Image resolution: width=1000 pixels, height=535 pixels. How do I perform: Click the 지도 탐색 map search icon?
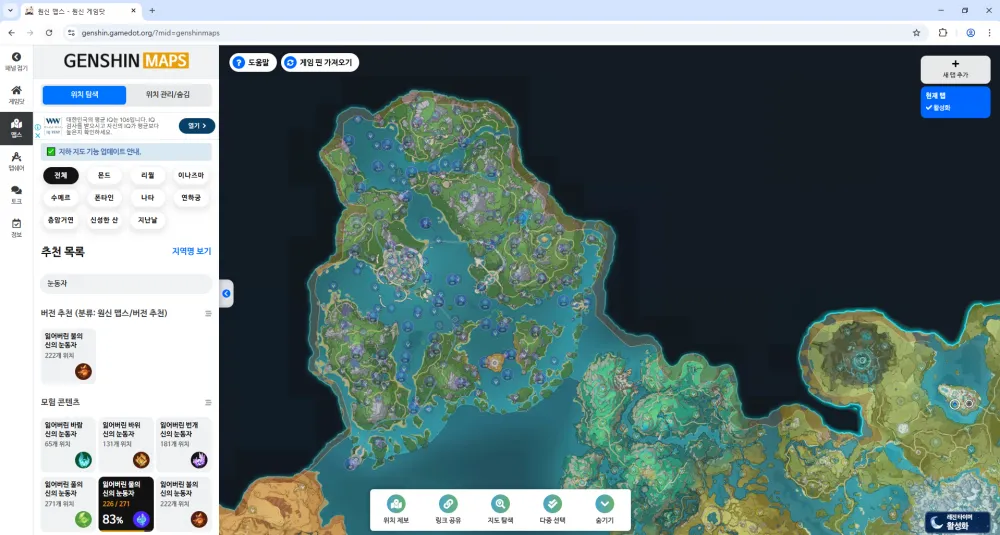click(500, 505)
